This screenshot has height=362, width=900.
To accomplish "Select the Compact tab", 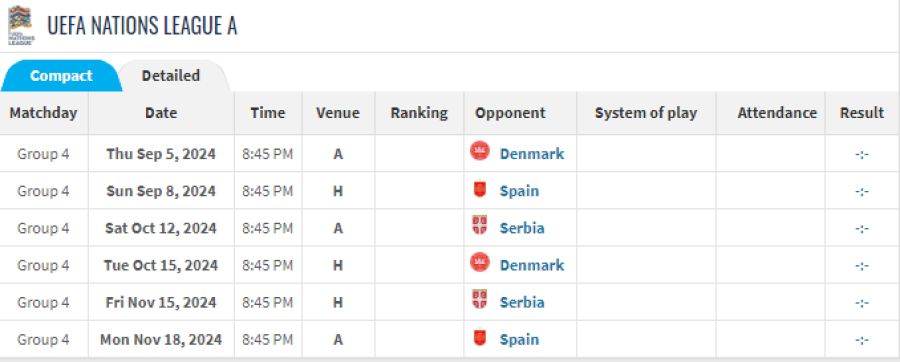I will (x=61, y=76).
